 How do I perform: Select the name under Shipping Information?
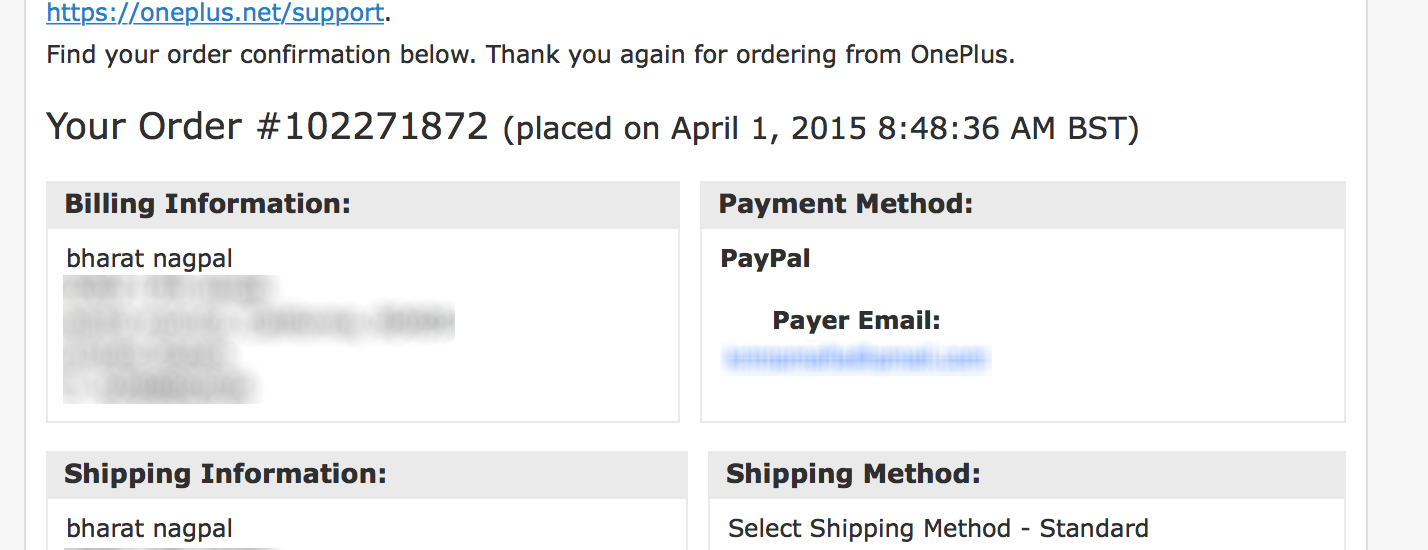coord(149,528)
